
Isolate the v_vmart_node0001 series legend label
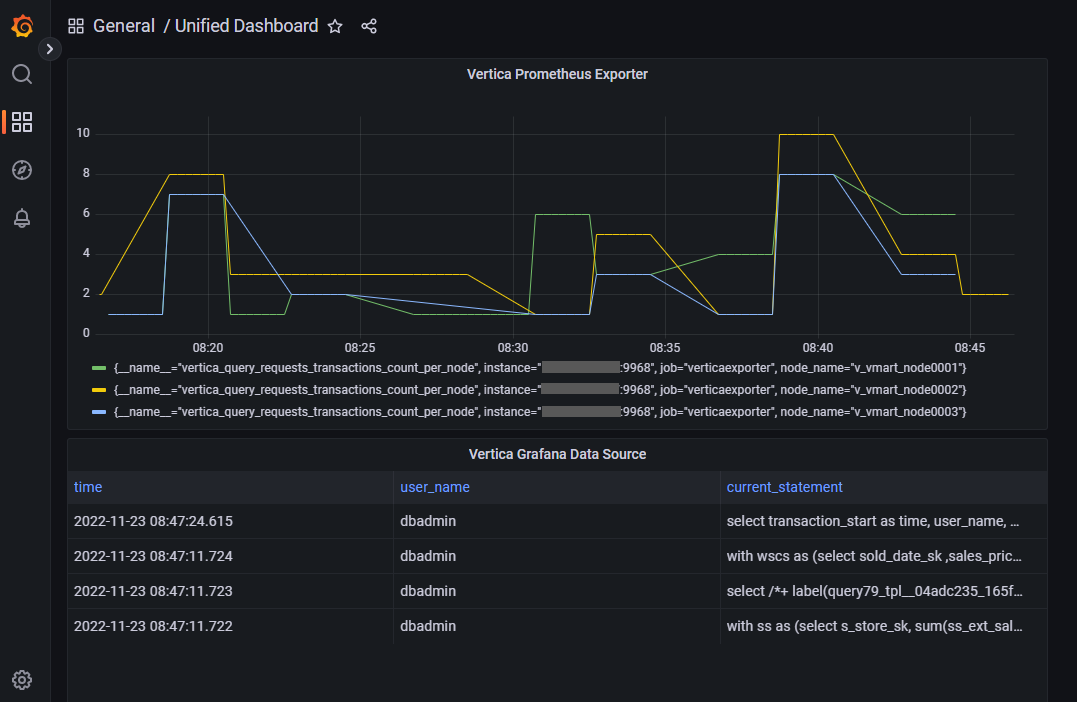coord(540,368)
